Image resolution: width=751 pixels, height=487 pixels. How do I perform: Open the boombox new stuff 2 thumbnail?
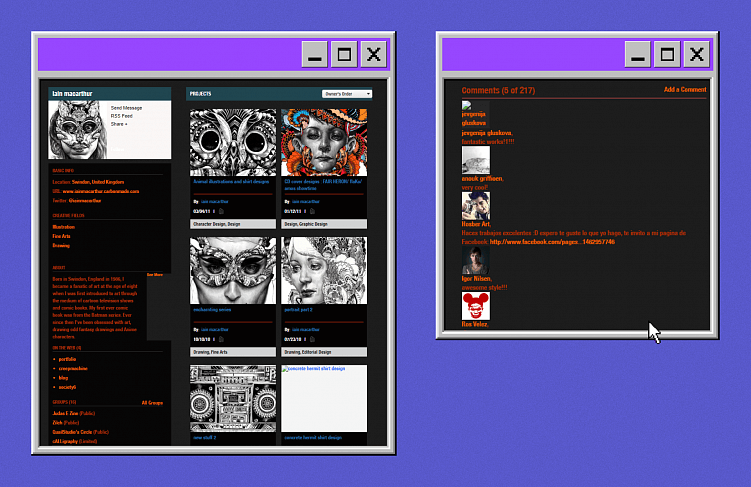point(233,398)
